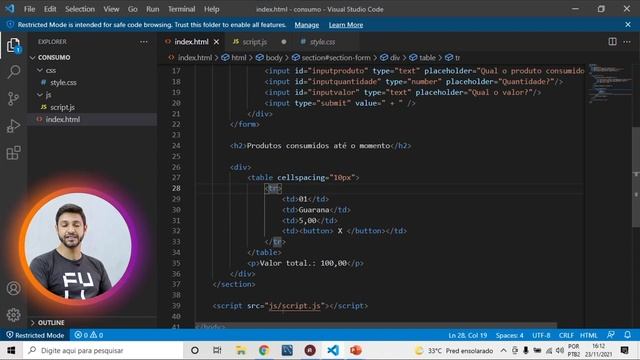
Task: Click the weather widget showing 33°C
Action: pyautogui.click(x=453, y=350)
